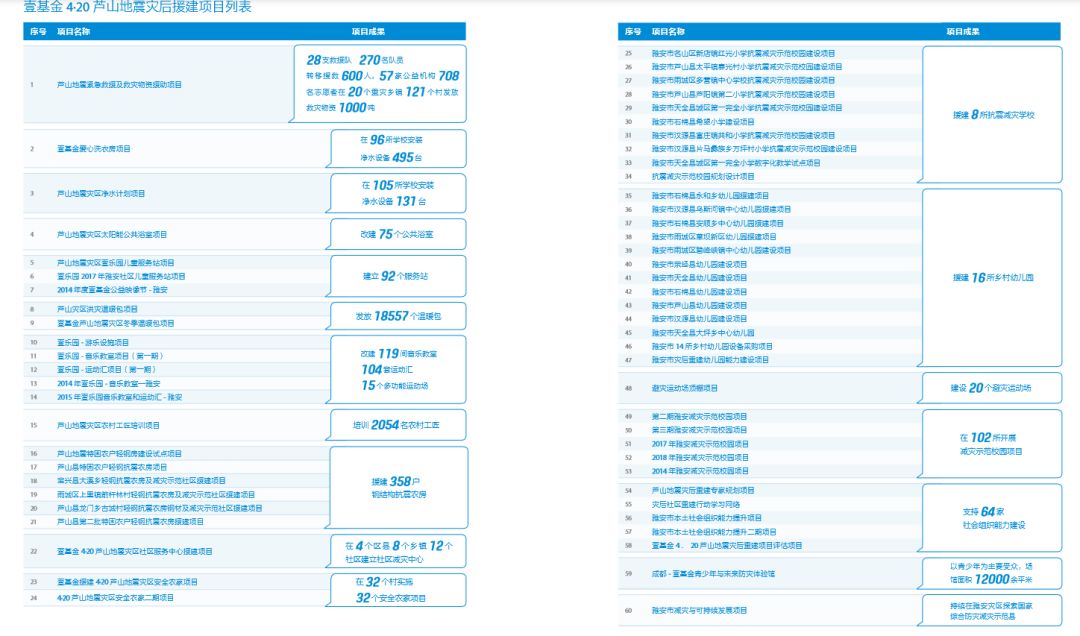Click '项目名称' header in the left table

click(74, 32)
